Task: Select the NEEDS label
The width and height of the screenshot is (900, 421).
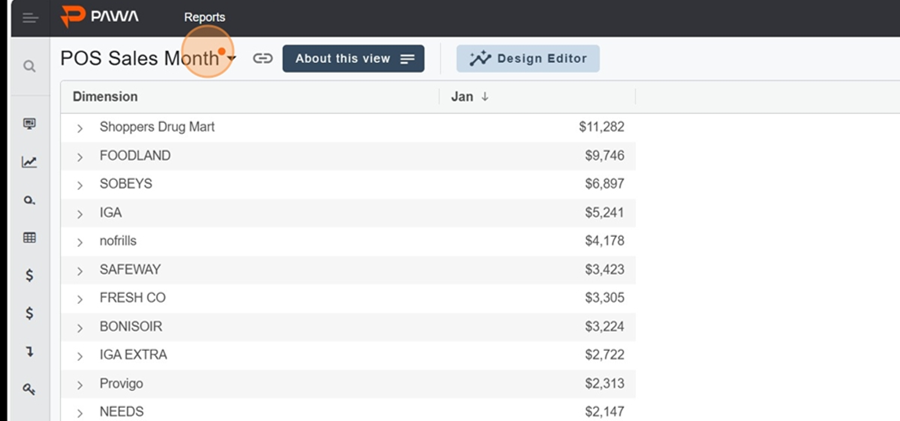Action: [x=122, y=412]
